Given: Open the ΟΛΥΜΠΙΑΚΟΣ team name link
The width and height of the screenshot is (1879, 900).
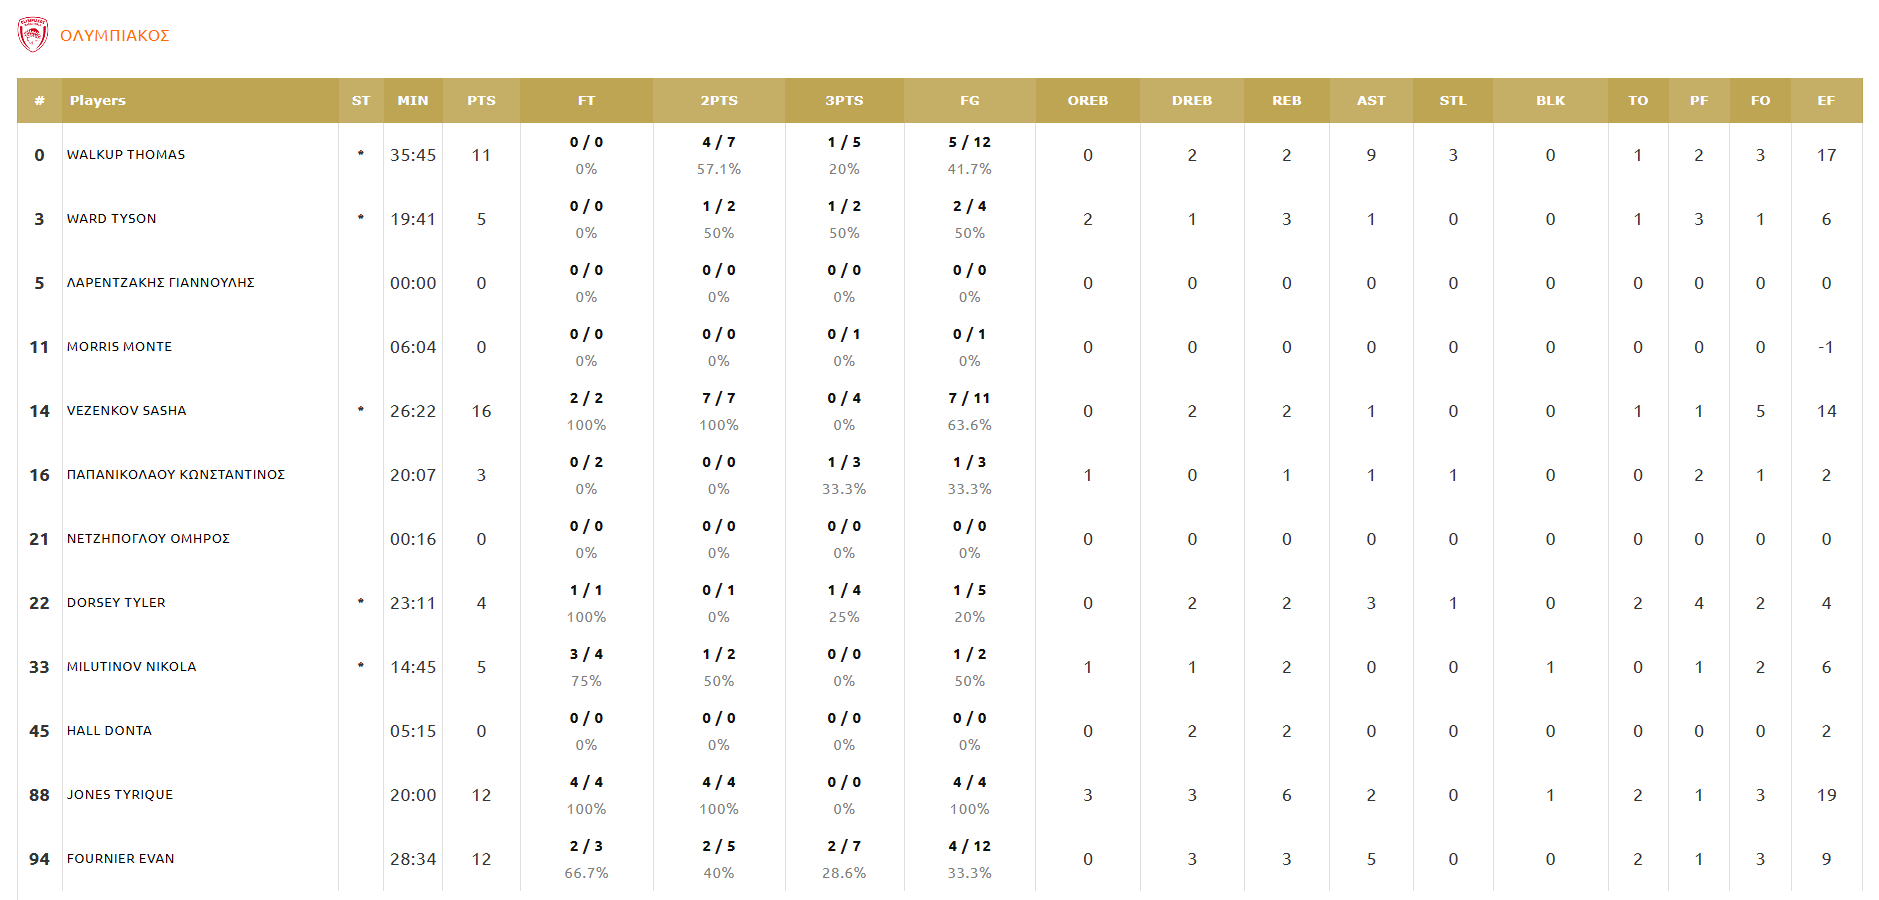Looking at the screenshot, I should click(x=115, y=36).
